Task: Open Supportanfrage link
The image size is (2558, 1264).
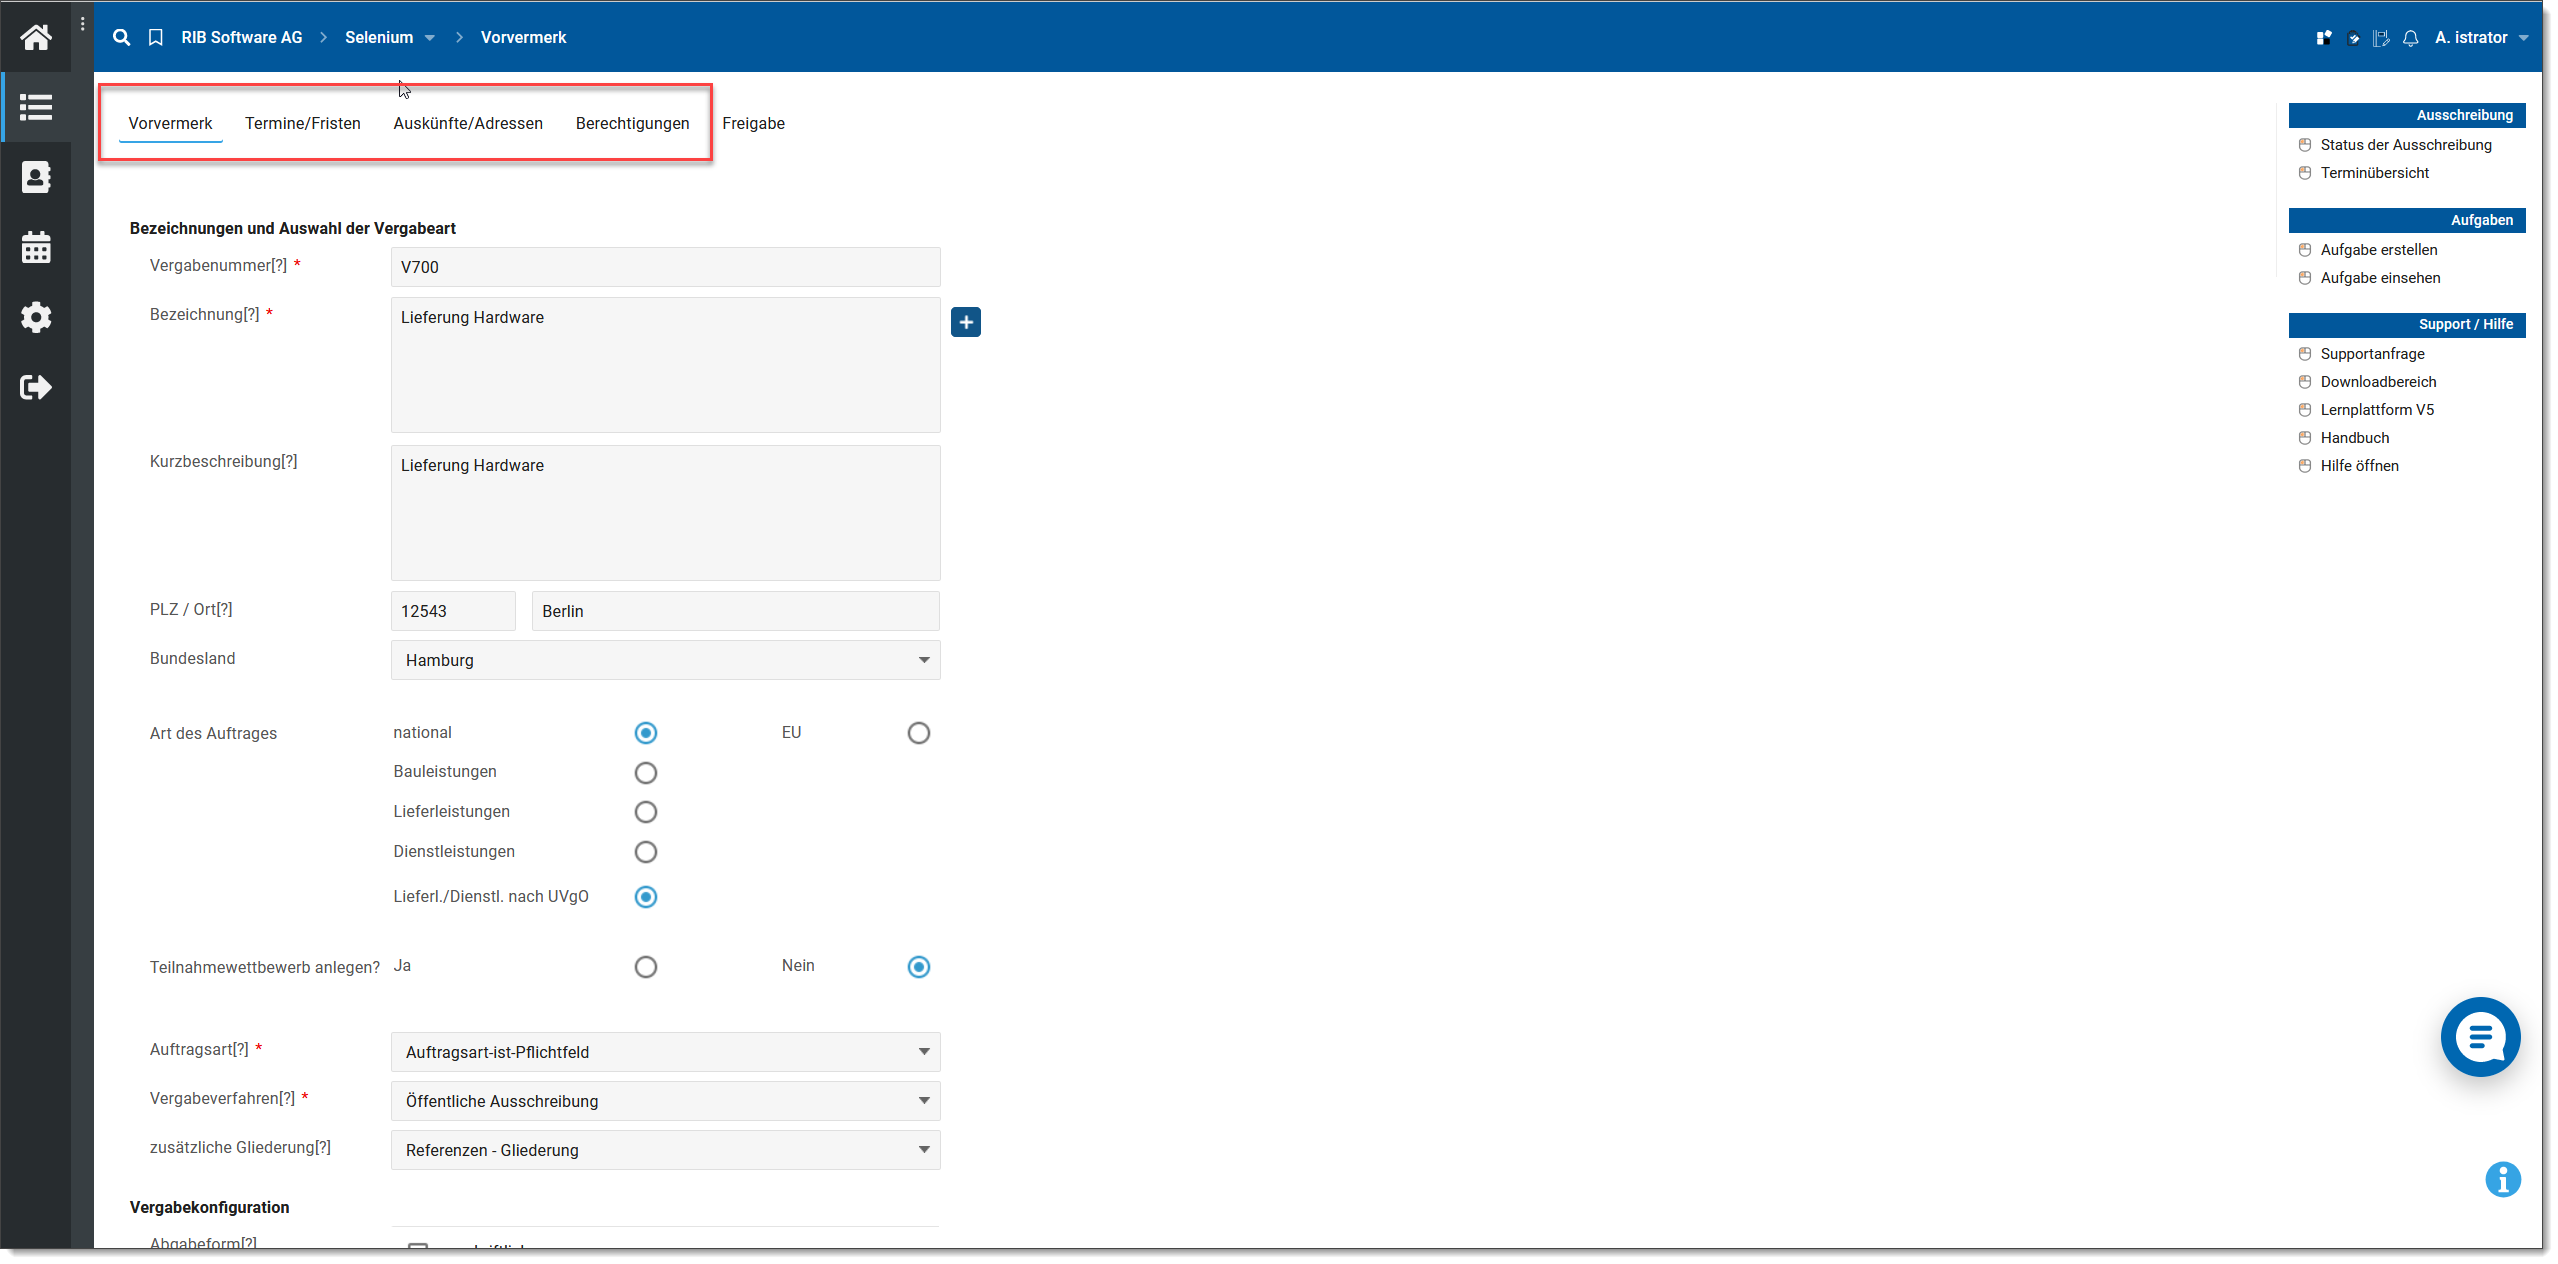Action: (2373, 354)
